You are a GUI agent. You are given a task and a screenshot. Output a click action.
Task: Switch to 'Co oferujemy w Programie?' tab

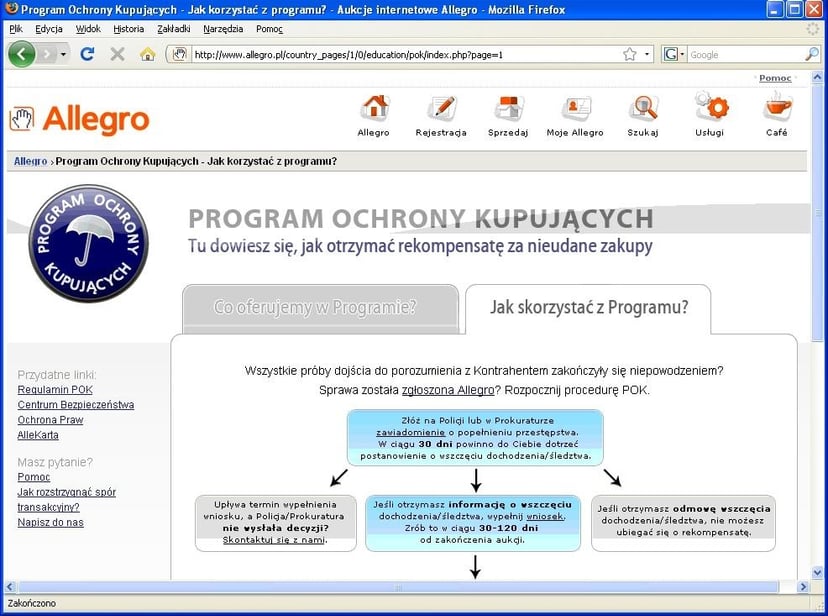click(x=321, y=308)
